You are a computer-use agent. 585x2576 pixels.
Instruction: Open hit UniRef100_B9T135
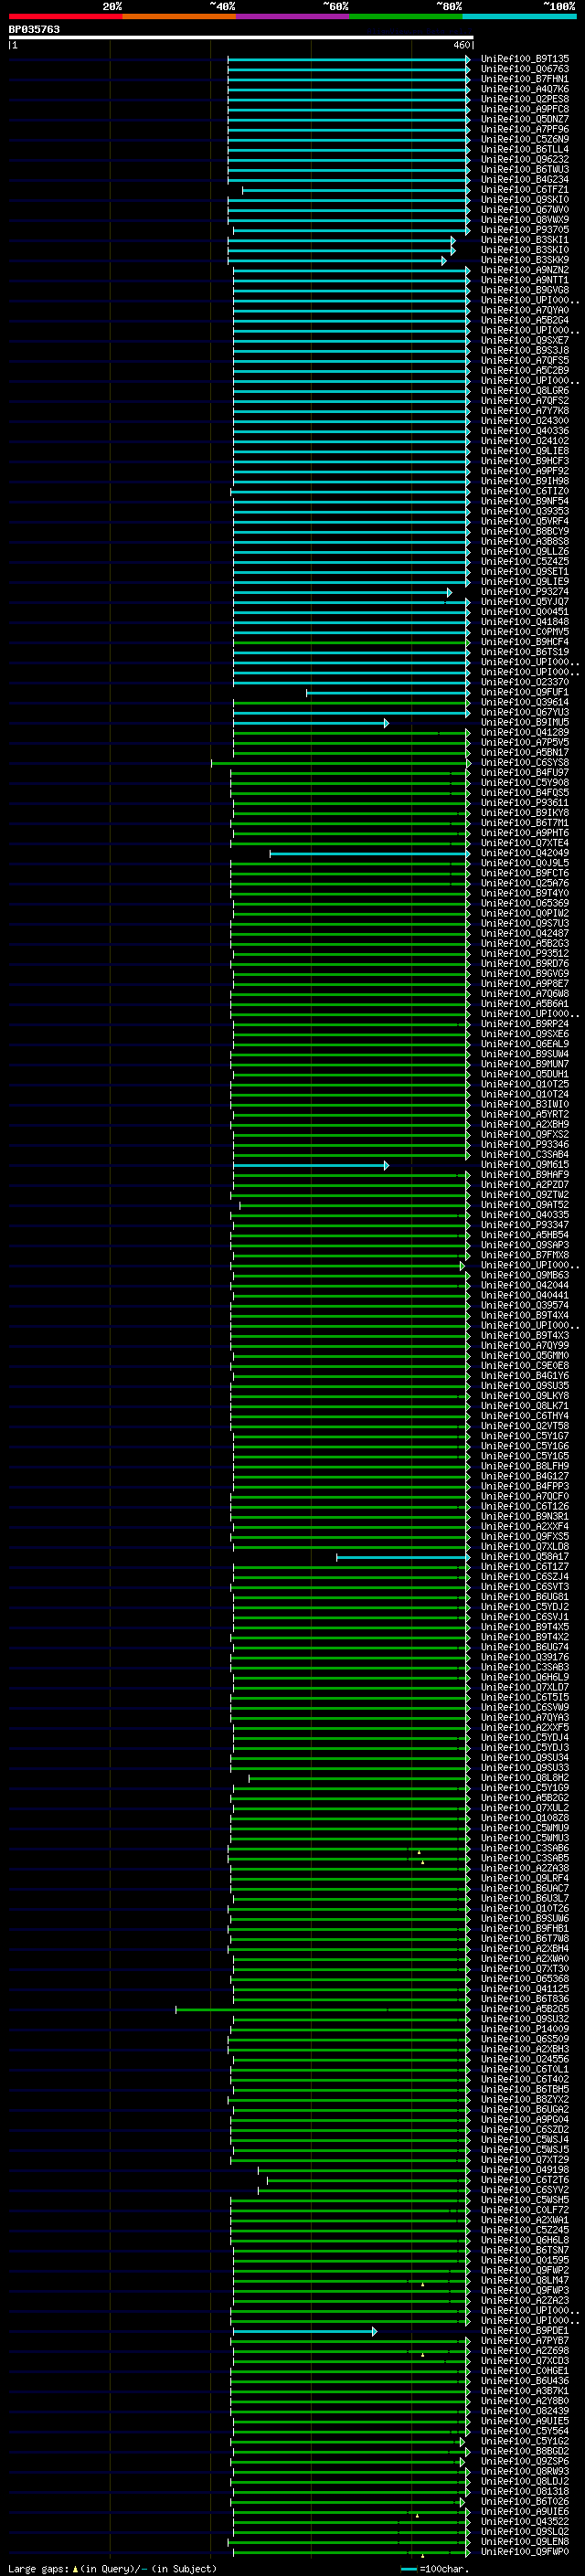coord(525,59)
